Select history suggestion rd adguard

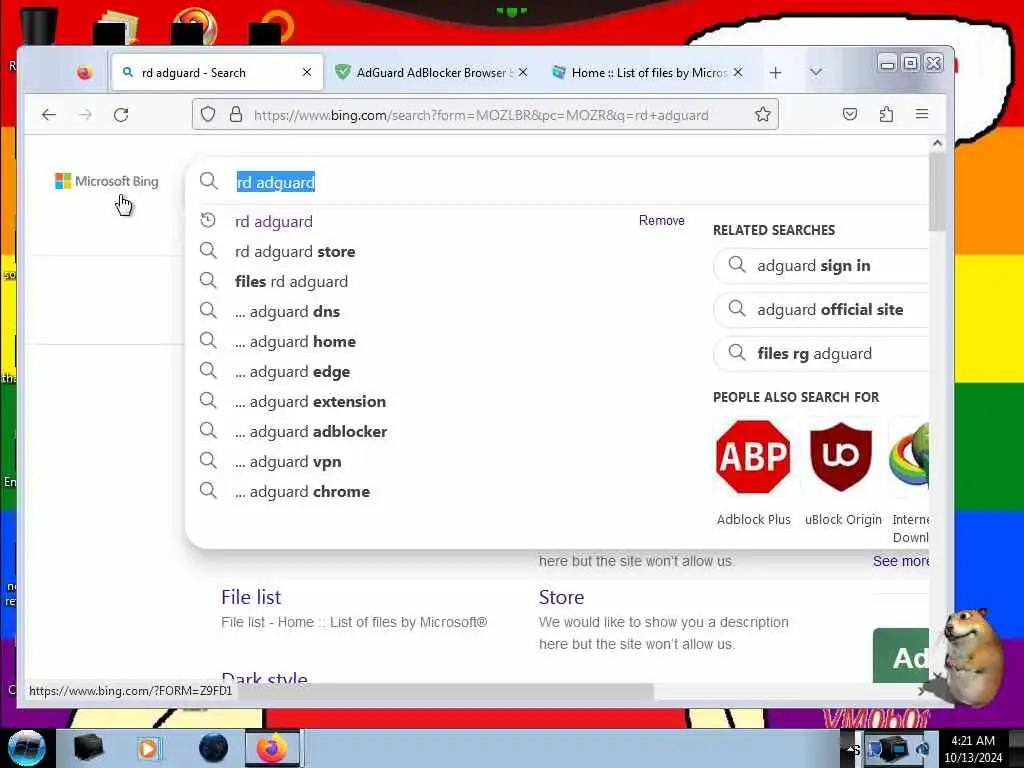pos(274,221)
